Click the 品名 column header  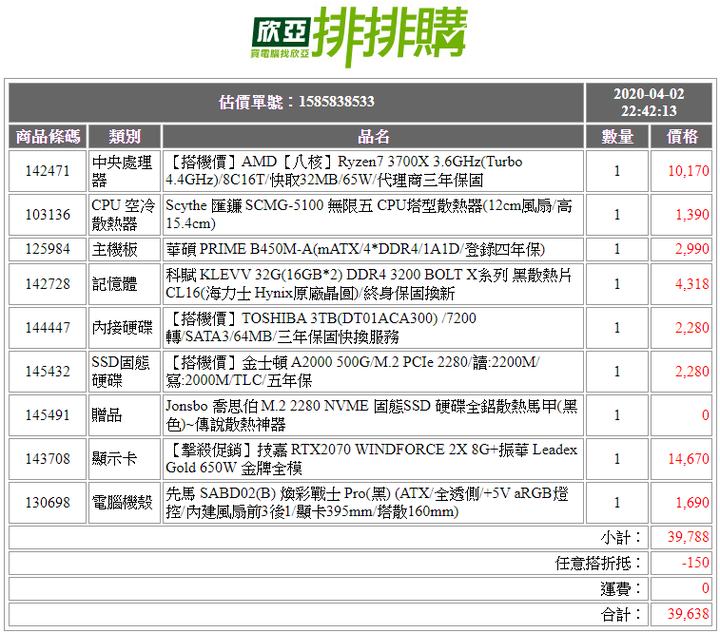coord(373,136)
